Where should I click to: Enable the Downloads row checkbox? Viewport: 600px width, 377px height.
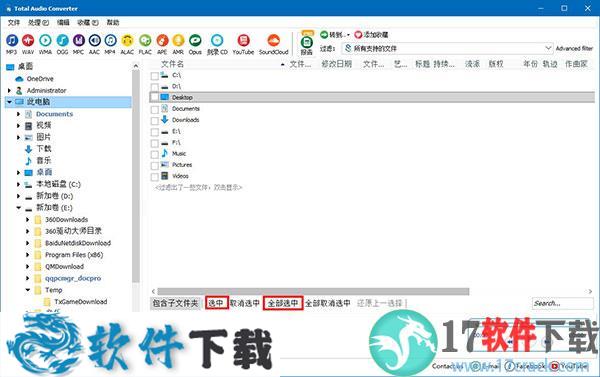(154, 121)
